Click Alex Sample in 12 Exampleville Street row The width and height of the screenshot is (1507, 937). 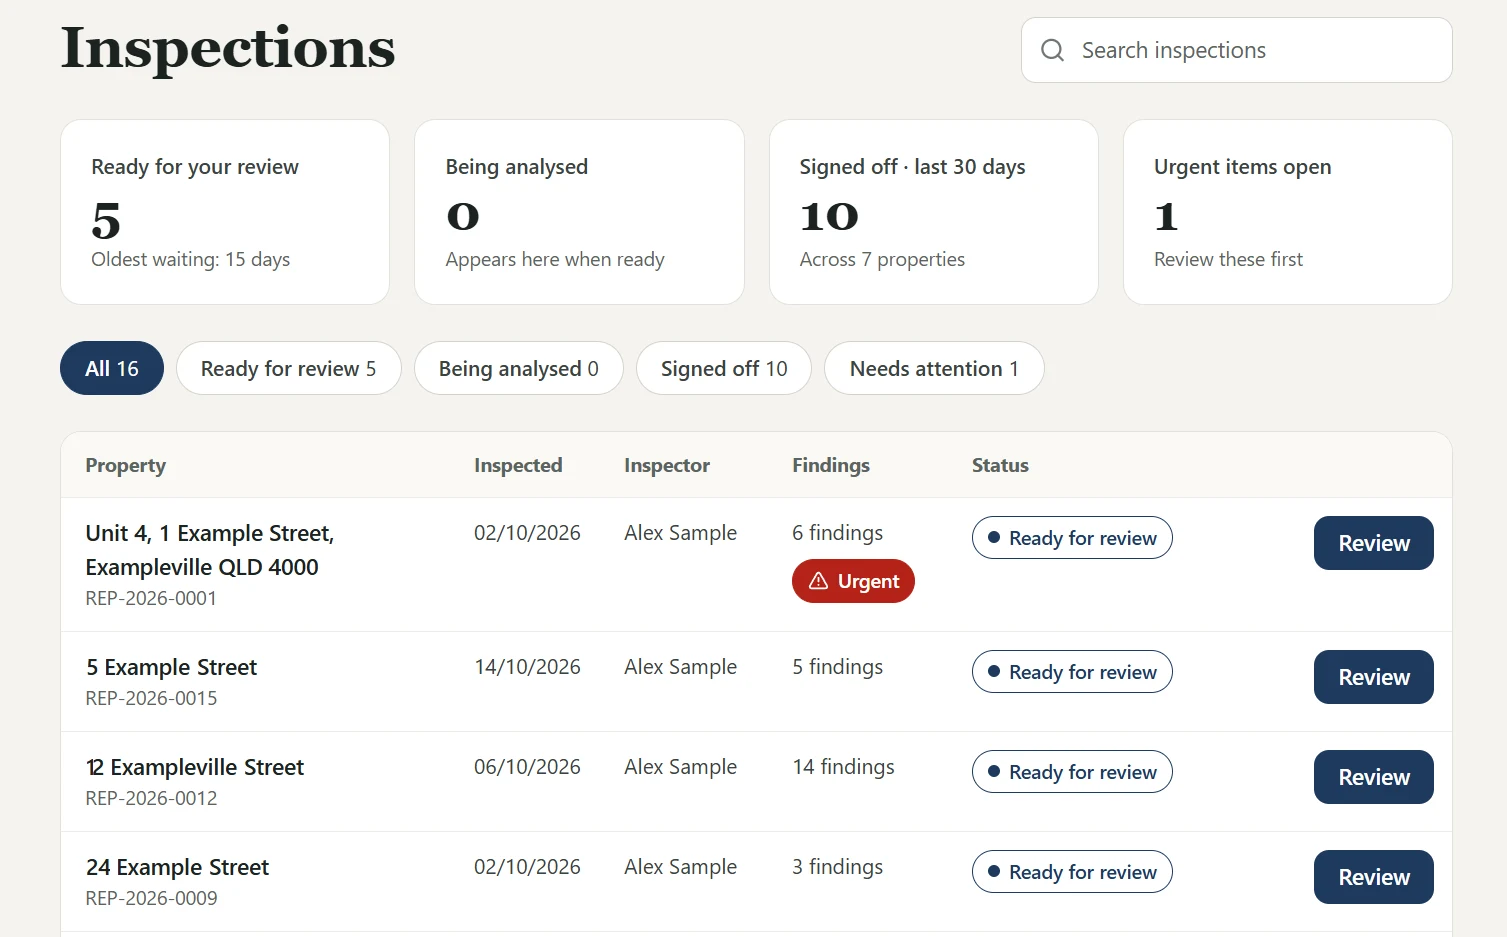(680, 767)
